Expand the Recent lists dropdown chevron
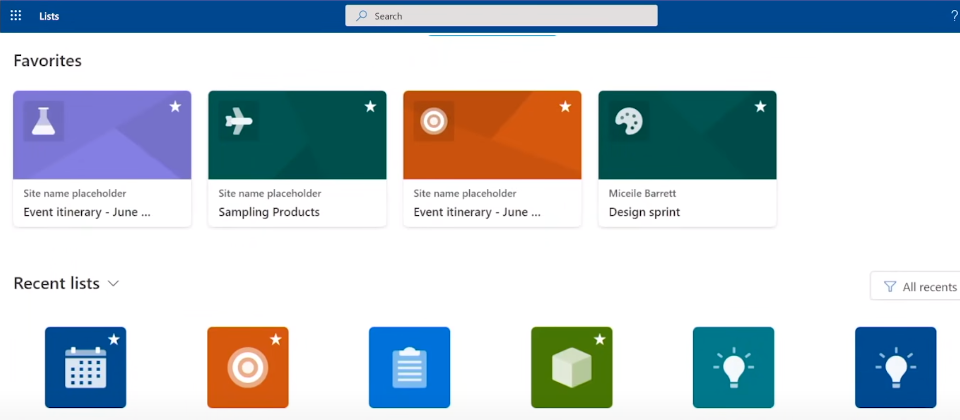 (113, 283)
